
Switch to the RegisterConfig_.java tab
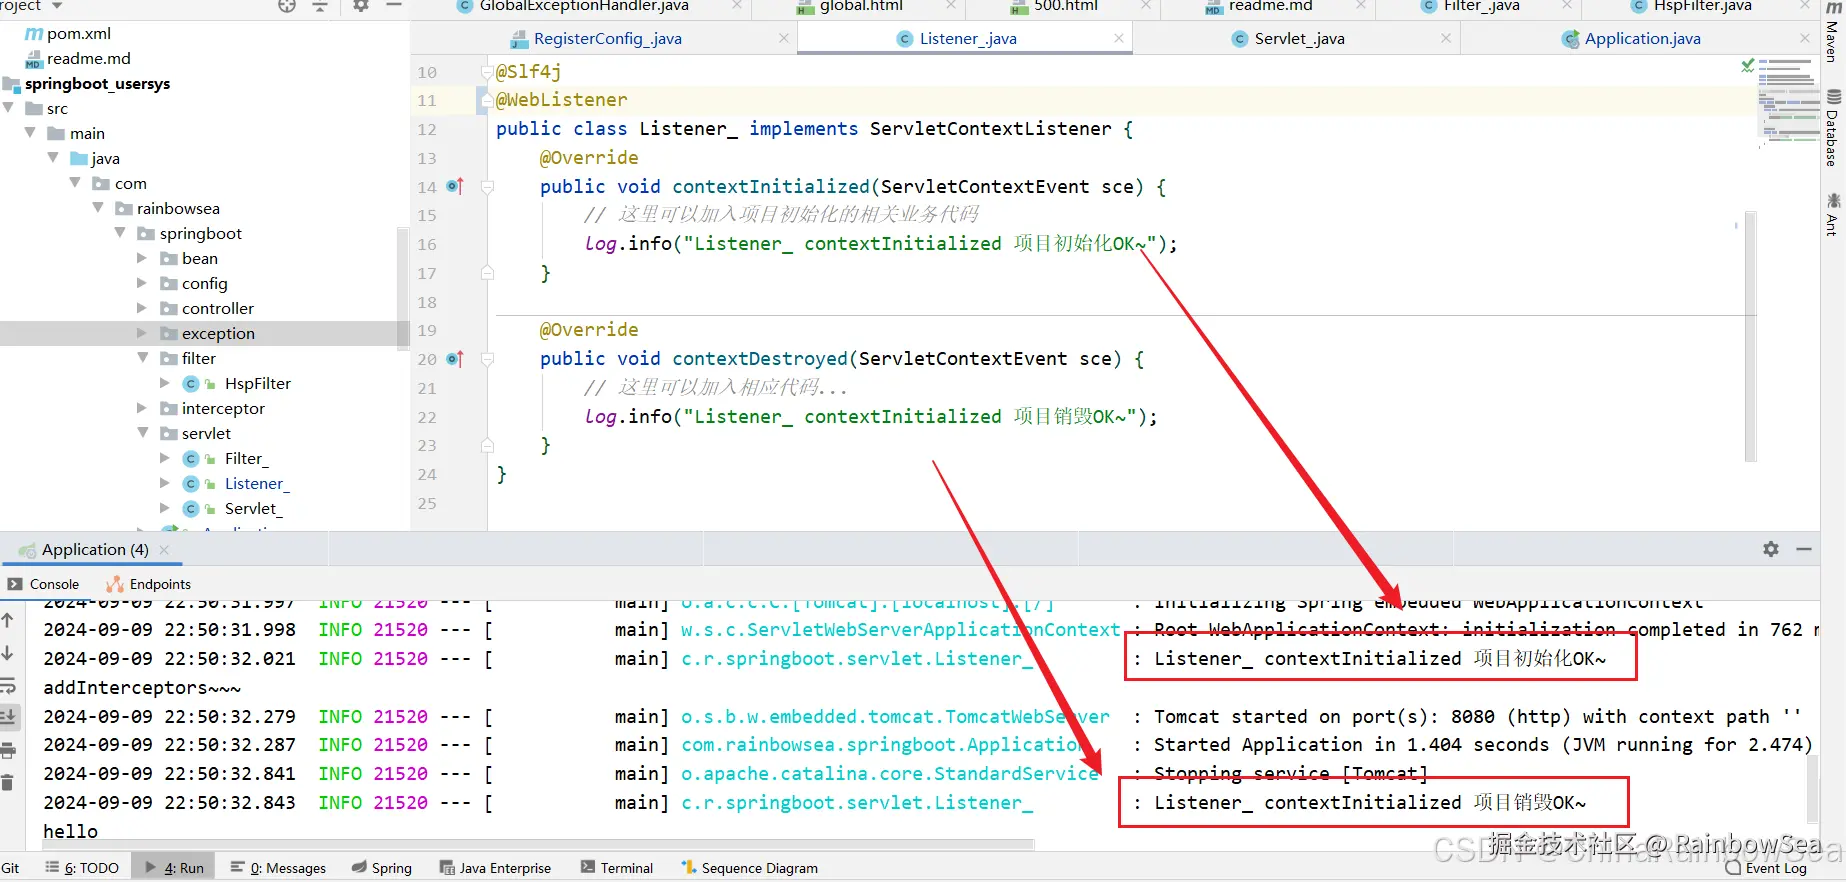coord(607,39)
